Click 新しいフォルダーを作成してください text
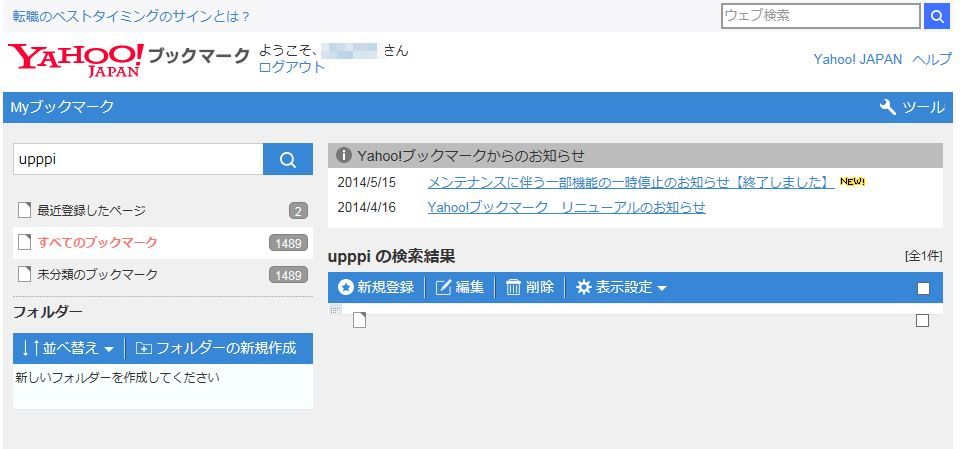 click(x=117, y=378)
